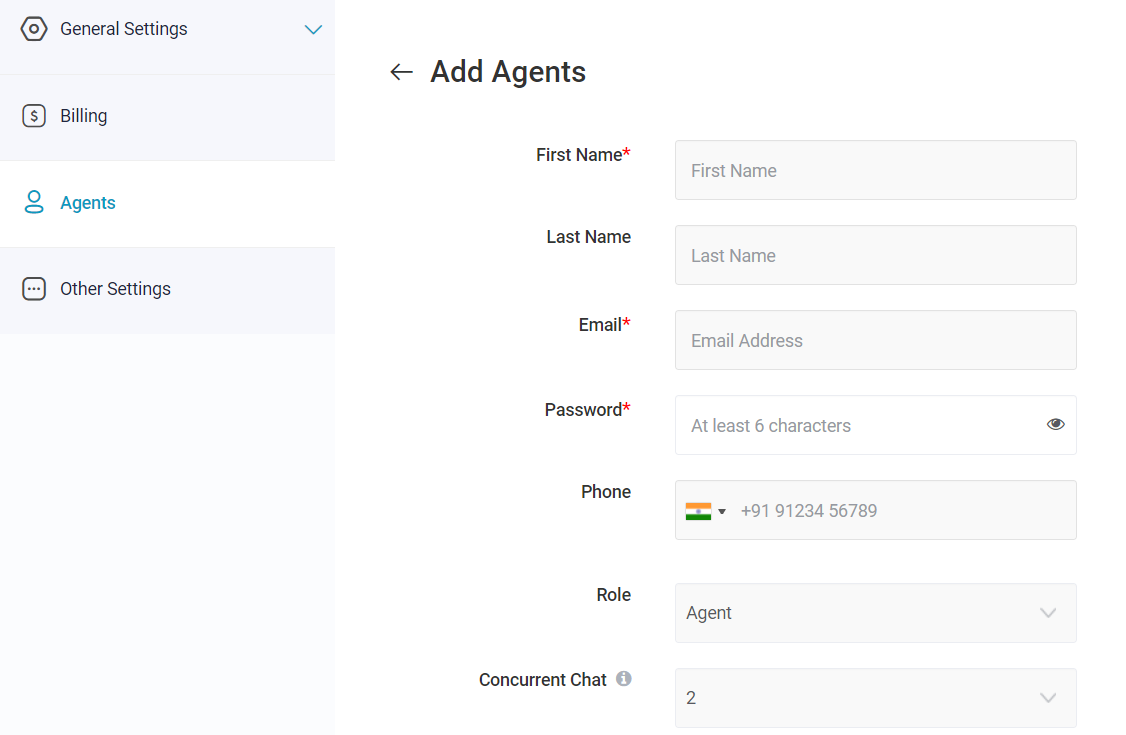Click the Concurrent Chat info icon
The width and height of the screenshot is (1126, 735).
[624, 678]
